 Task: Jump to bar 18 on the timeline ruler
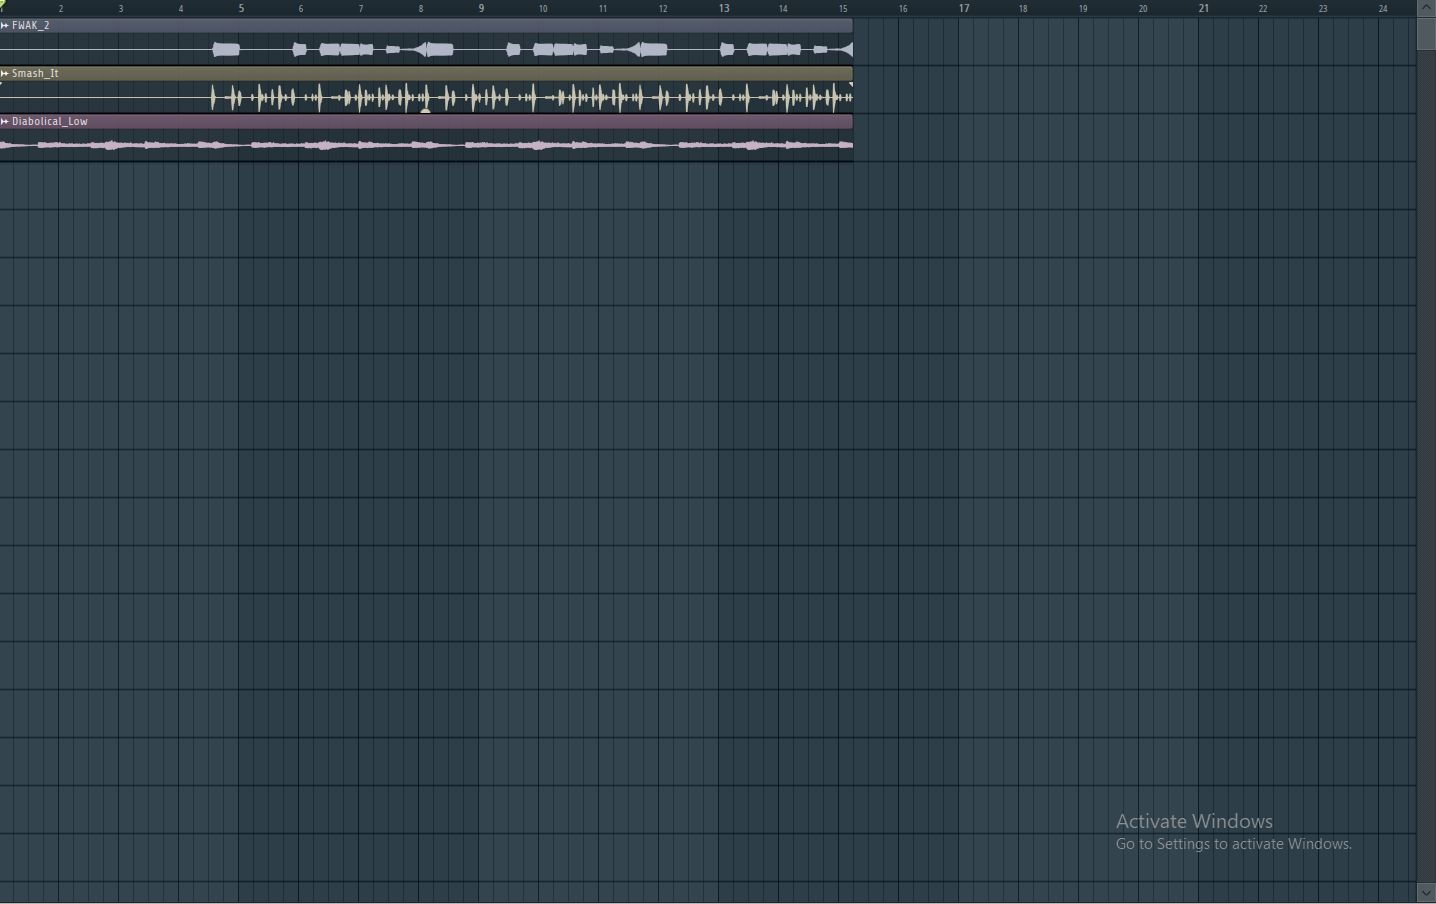[1023, 8]
